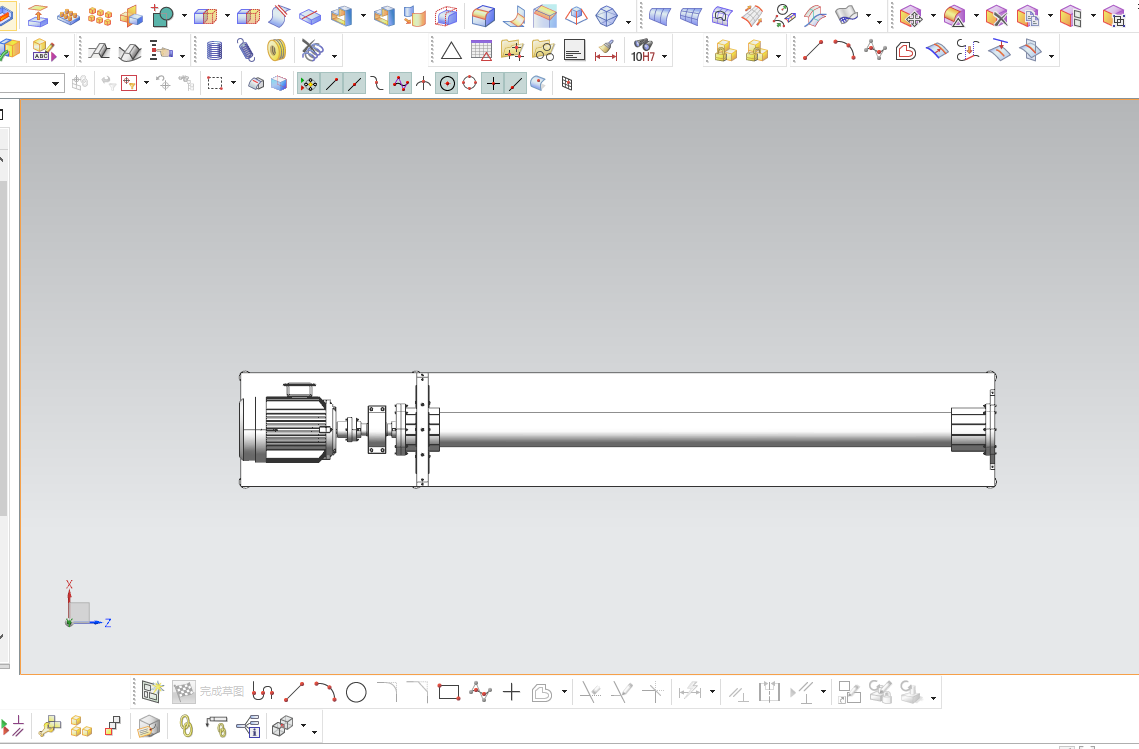Screen dimensions: 1139x749
Task: Select the sketch Point plus tool at bottom
Action: tap(511, 692)
